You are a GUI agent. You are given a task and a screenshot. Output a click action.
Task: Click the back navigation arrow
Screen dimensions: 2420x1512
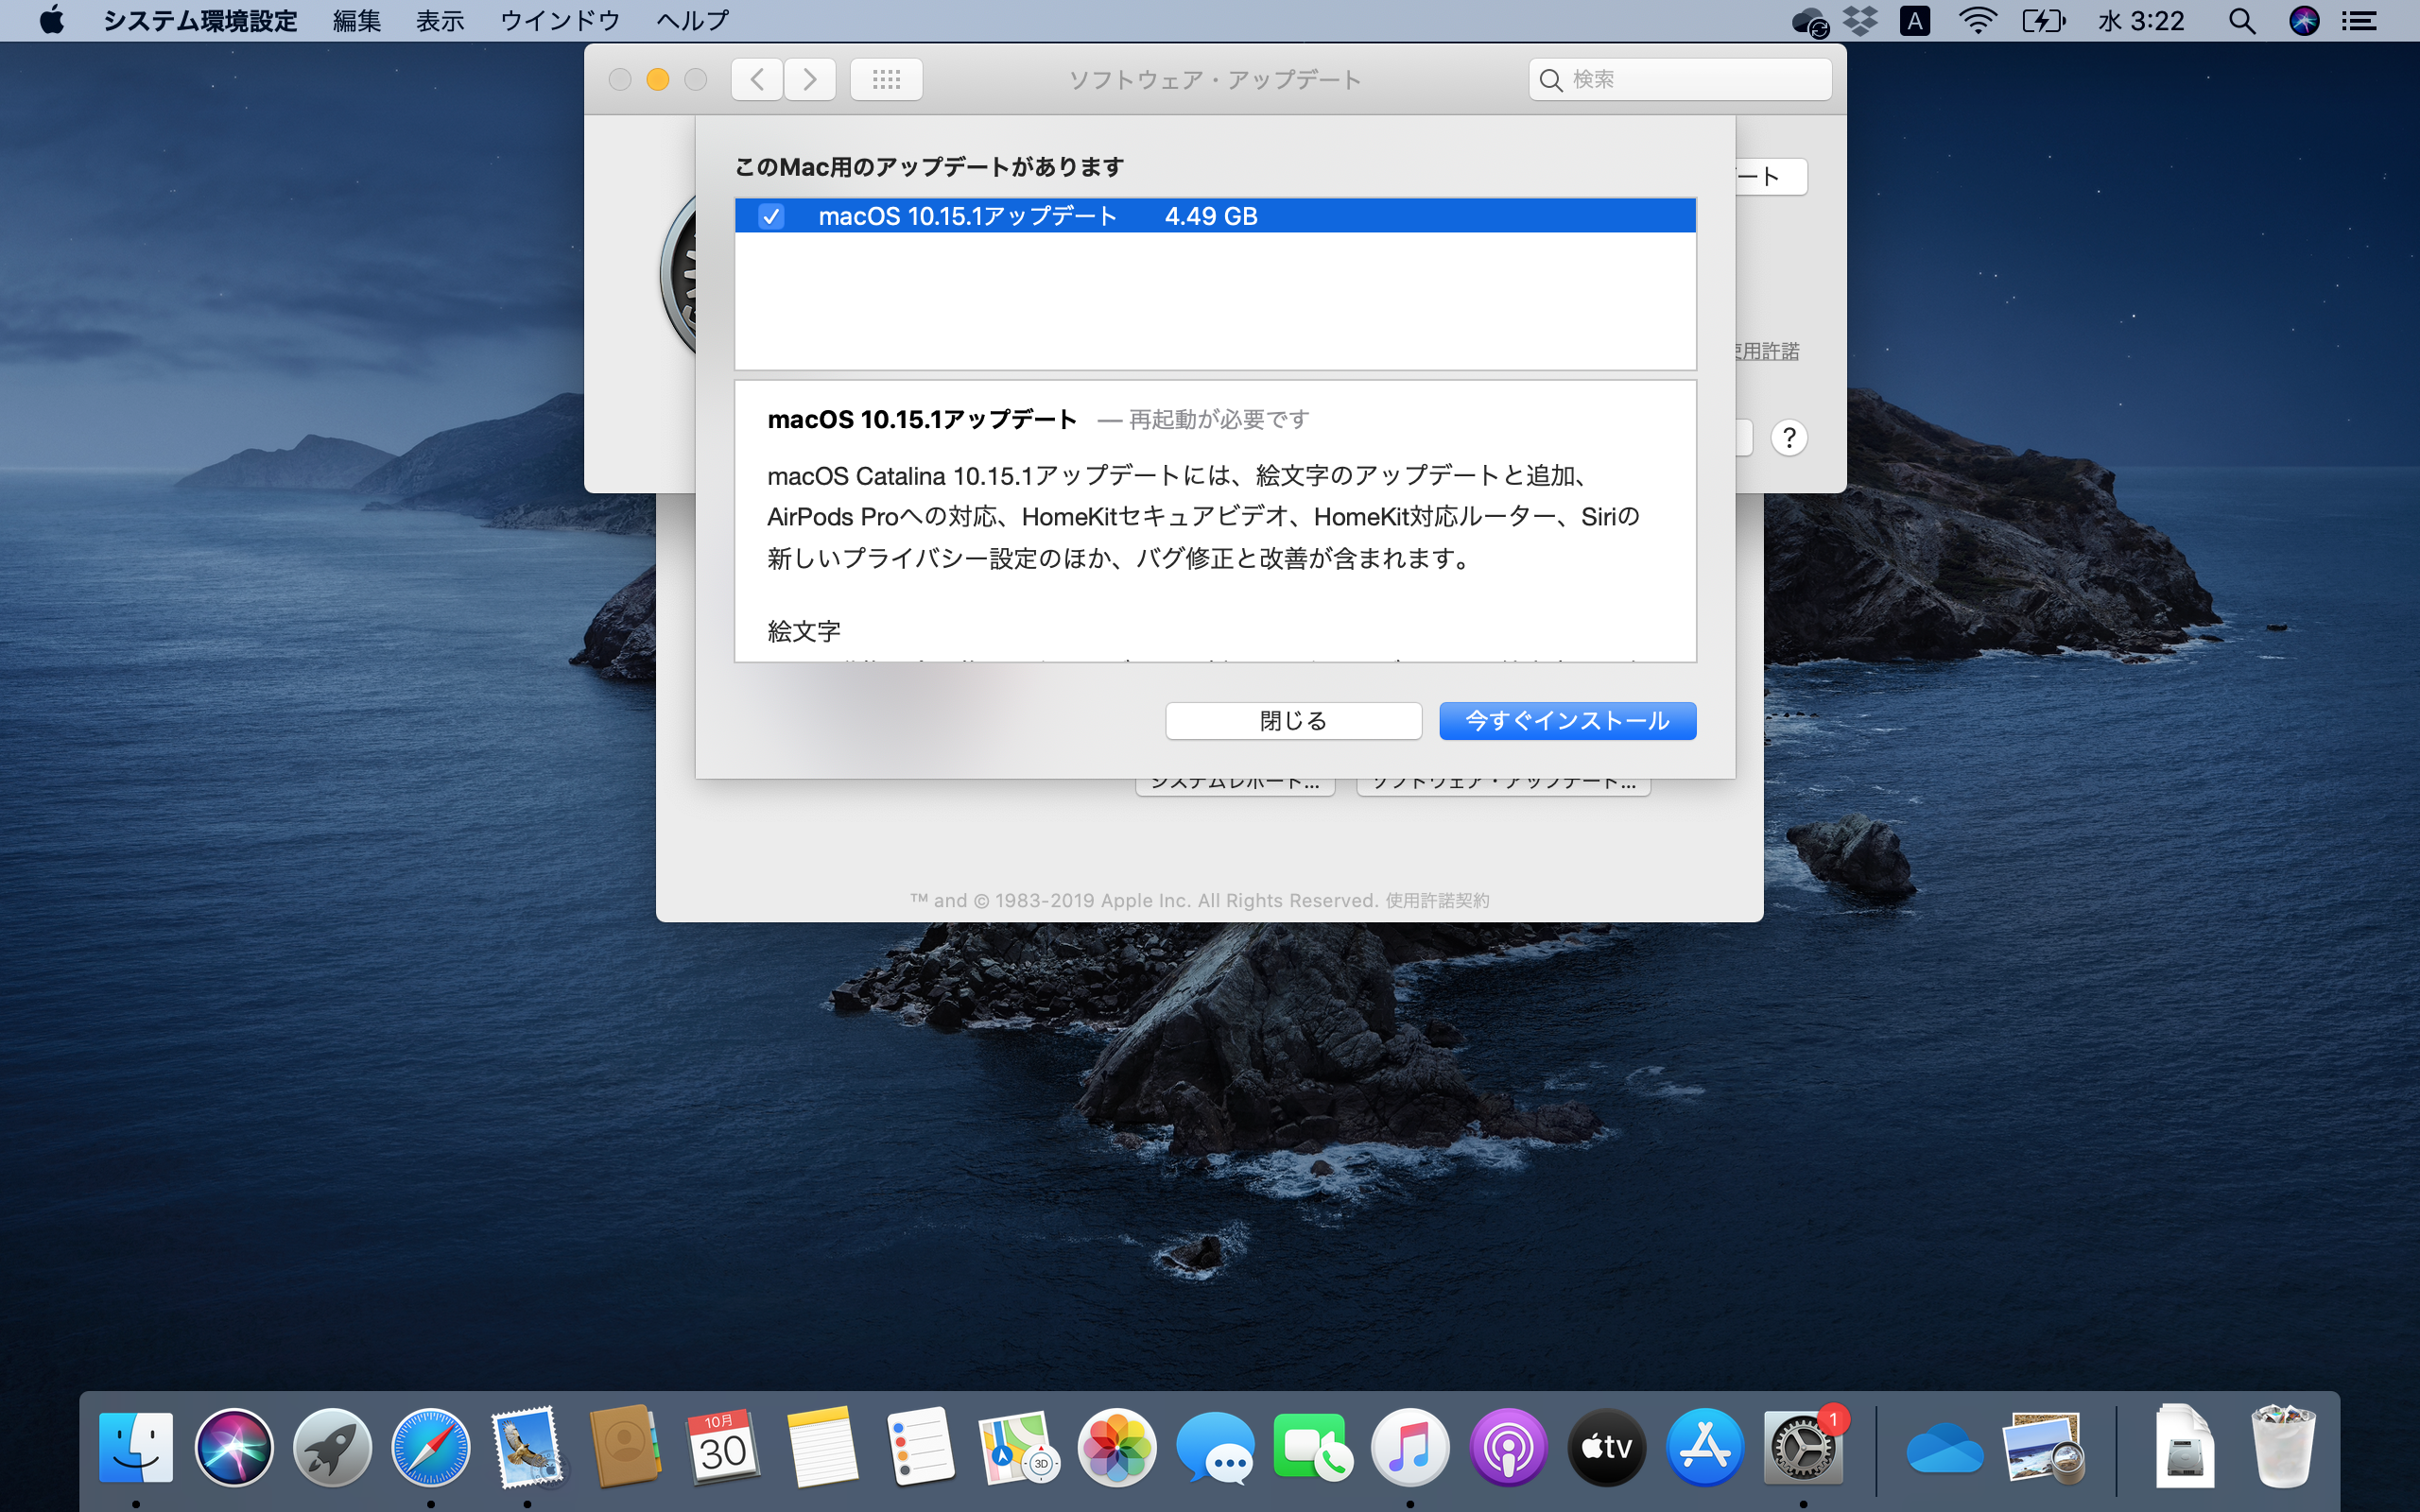757,79
